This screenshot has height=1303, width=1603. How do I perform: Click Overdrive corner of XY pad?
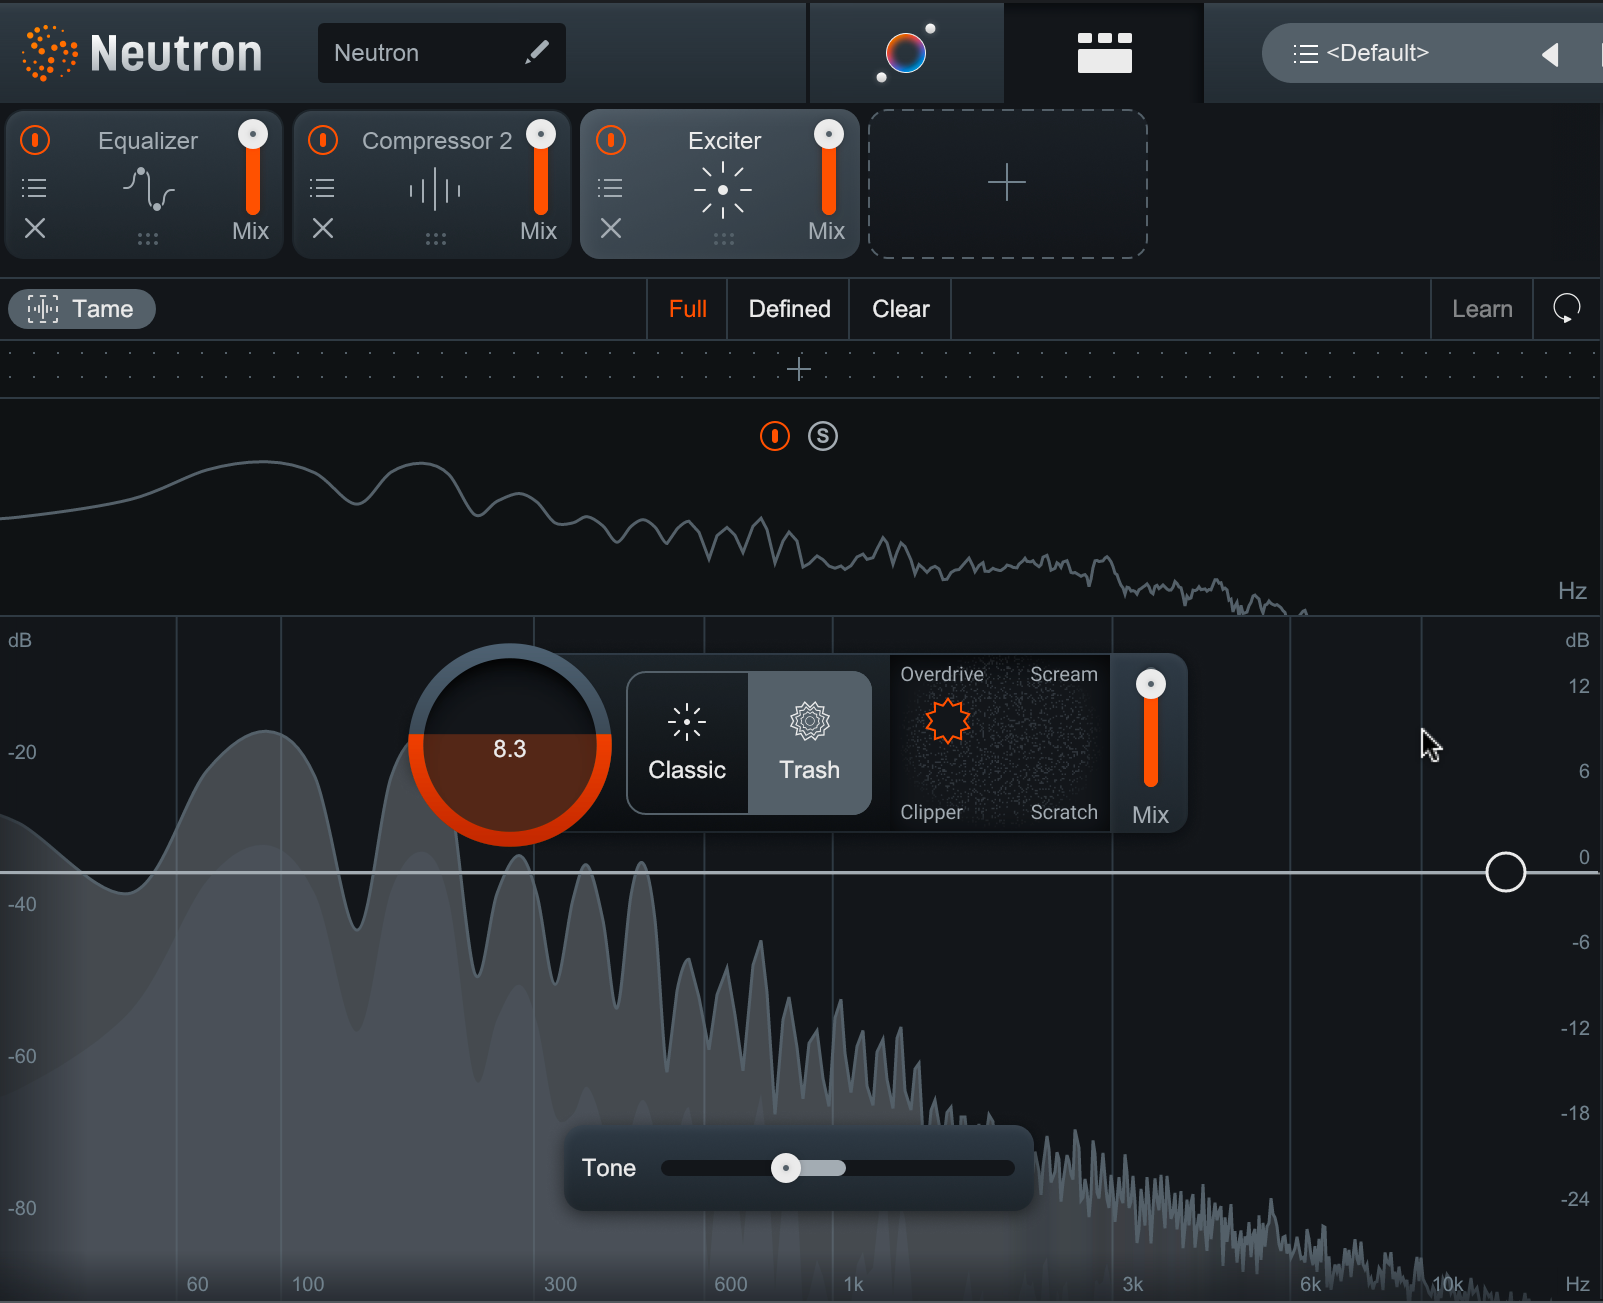pyautogui.click(x=942, y=675)
